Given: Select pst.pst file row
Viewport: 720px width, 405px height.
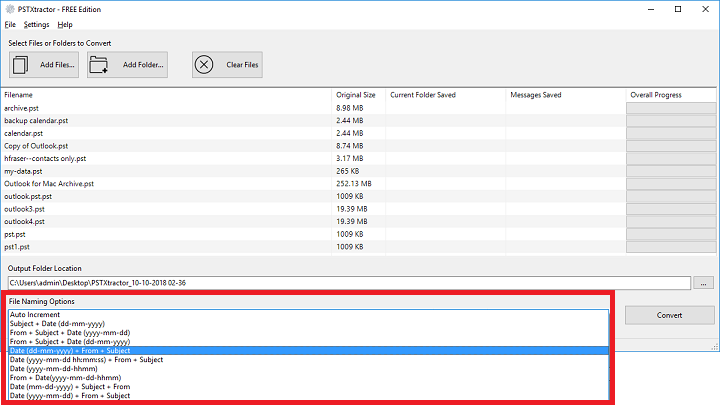Looking at the screenshot, I should (x=359, y=234).
